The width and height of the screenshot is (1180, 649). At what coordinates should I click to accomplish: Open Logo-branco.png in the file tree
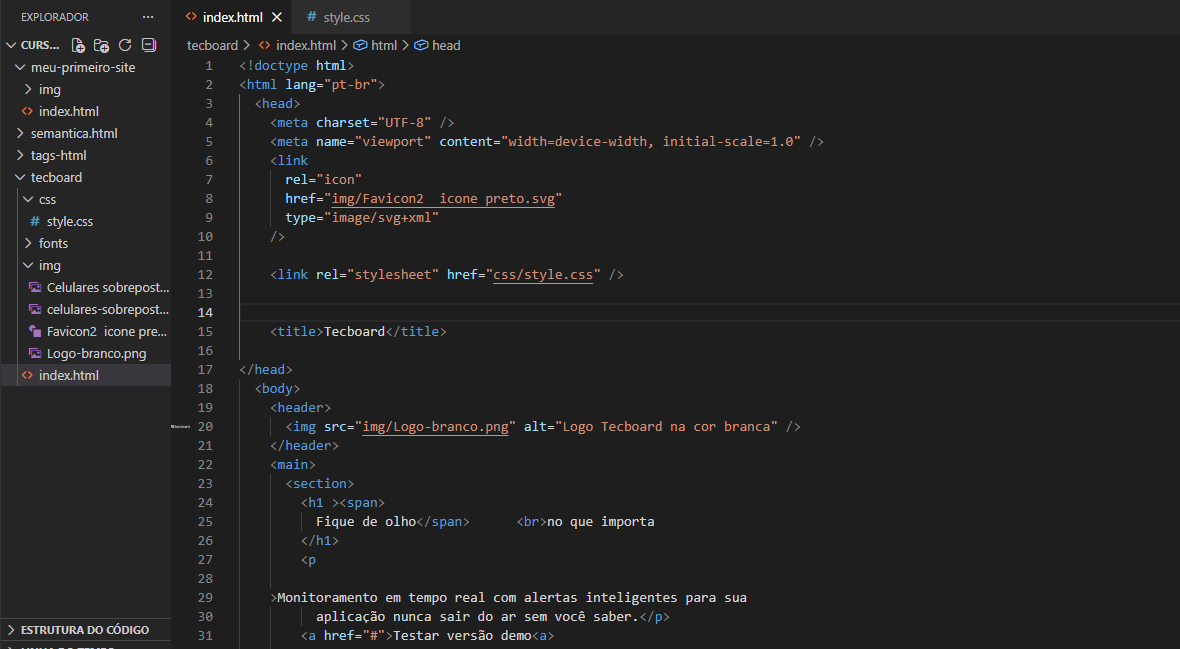tap(96, 353)
